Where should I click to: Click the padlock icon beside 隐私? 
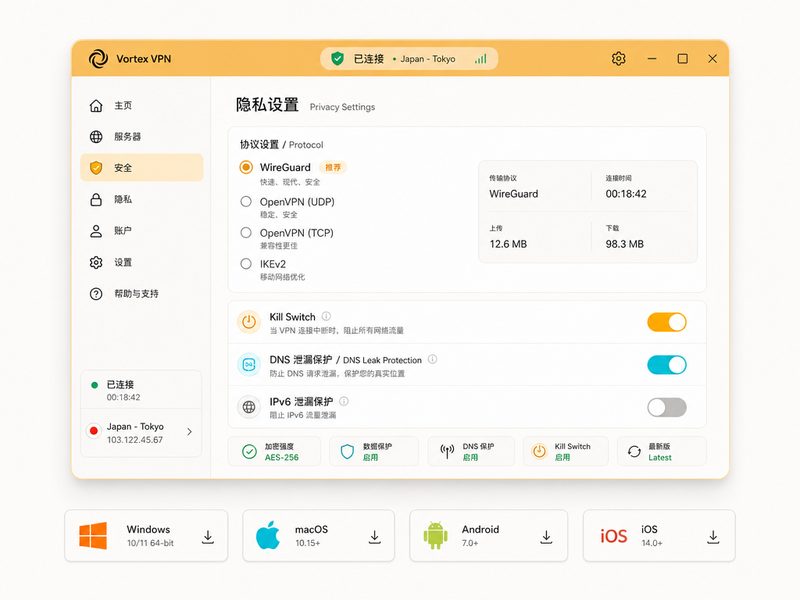point(96,199)
